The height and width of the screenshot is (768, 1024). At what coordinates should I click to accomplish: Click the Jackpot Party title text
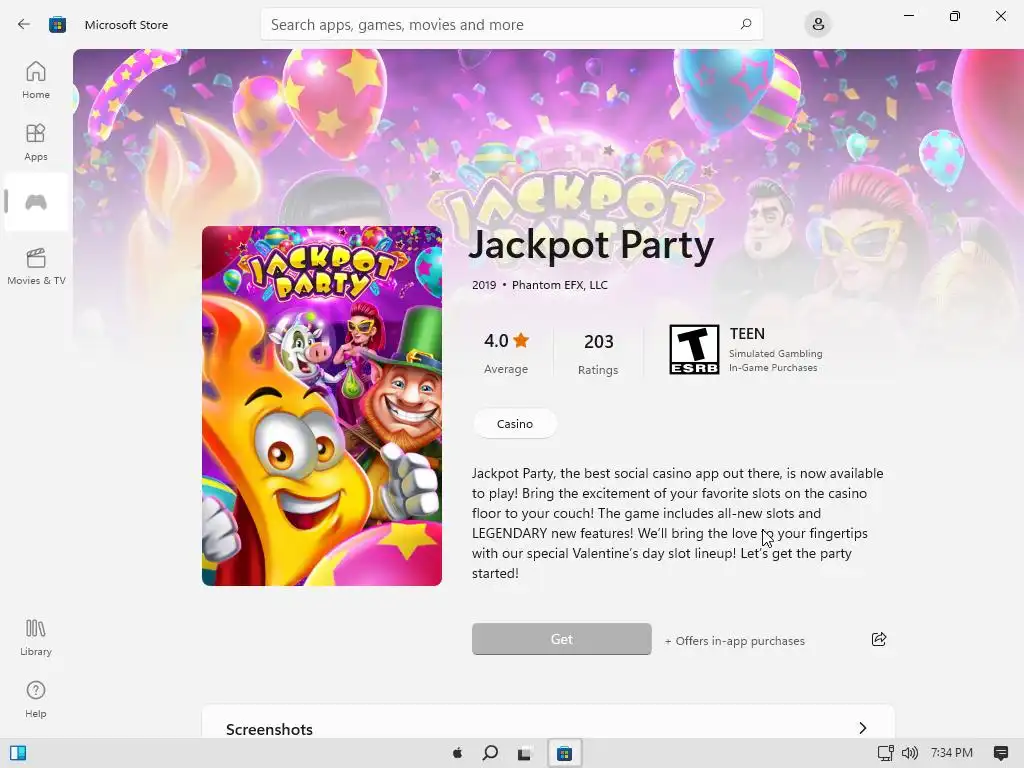coord(592,246)
